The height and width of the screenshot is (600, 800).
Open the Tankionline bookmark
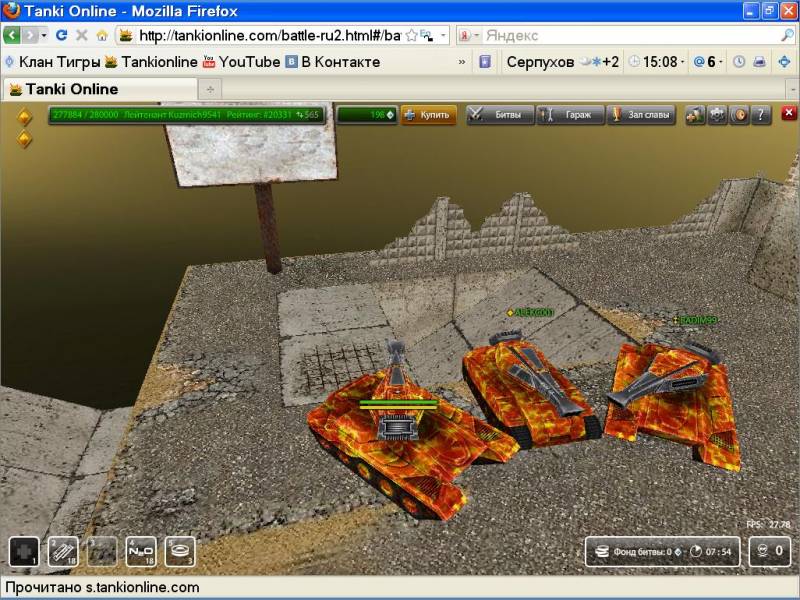[151, 62]
